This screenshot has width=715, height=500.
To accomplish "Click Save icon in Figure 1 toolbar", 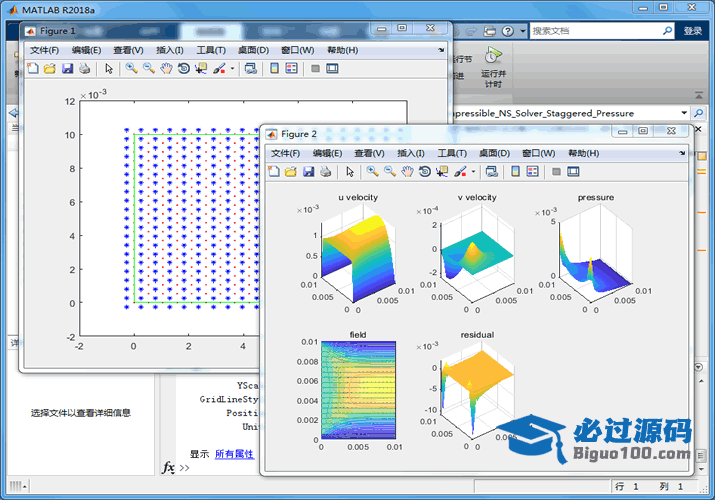I will click(x=67, y=68).
